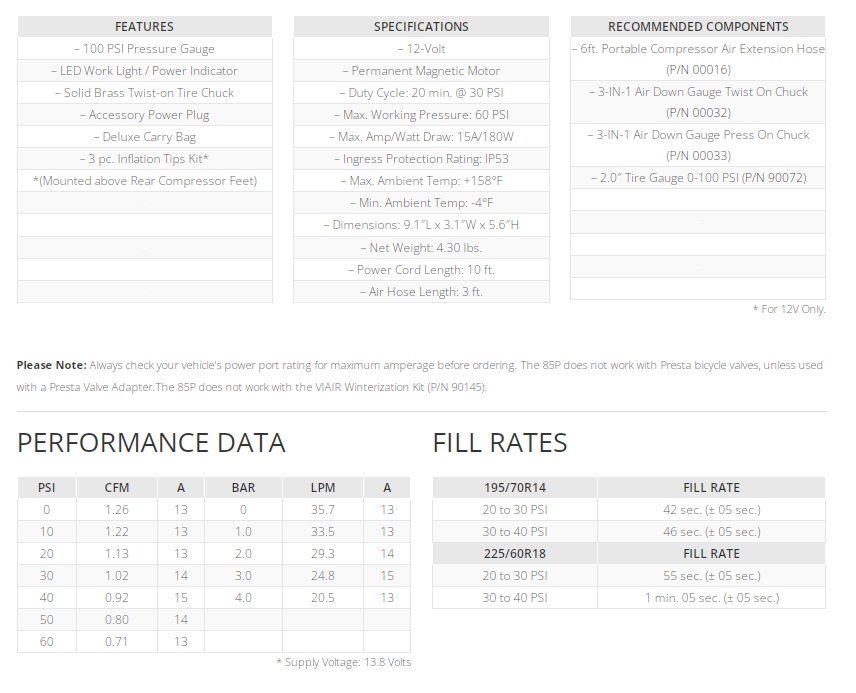The height and width of the screenshot is (693, 856).
Task: Click the RECOMMENDED COMPONENTS header
Action: click(698, 27)
